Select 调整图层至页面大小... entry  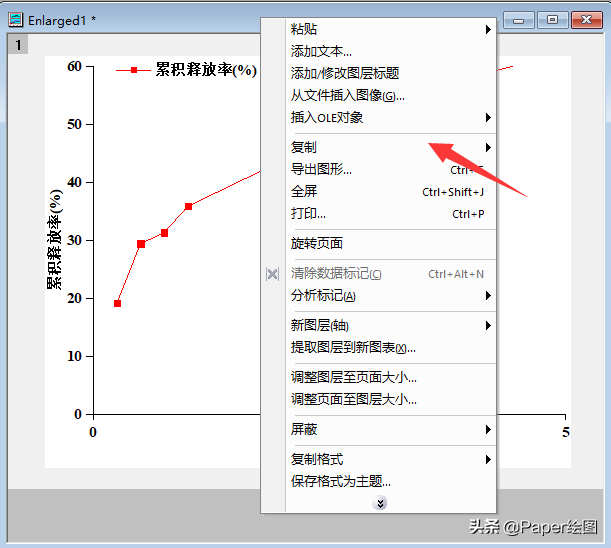pos(390,377)
